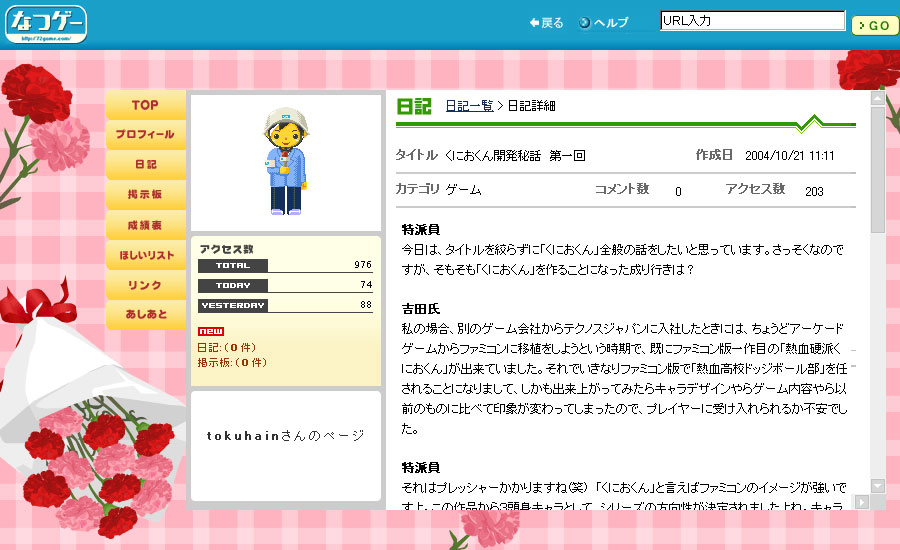Open the TOP menu tab
The width and height of the screenshot is (900, 550).
tap(145, 105)
